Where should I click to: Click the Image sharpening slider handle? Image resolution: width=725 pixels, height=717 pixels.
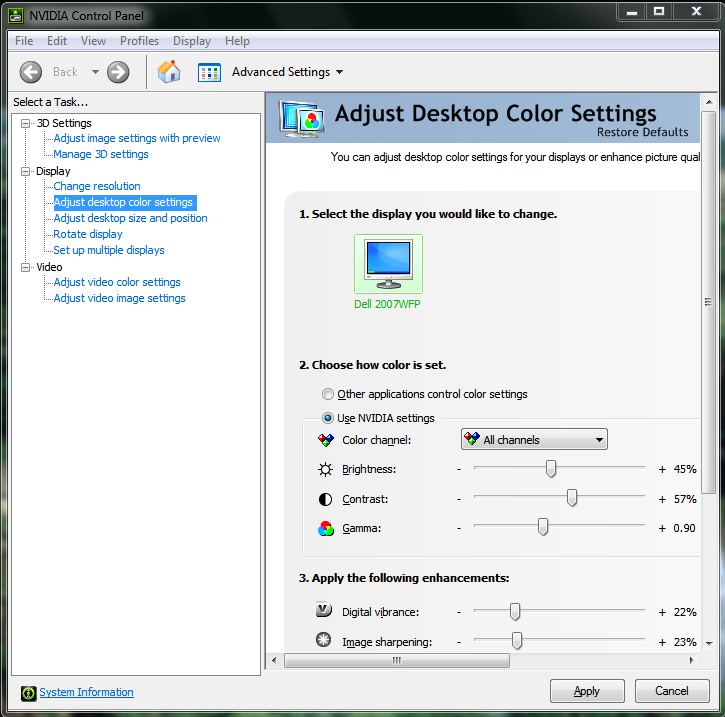click(x=517, y=641)
